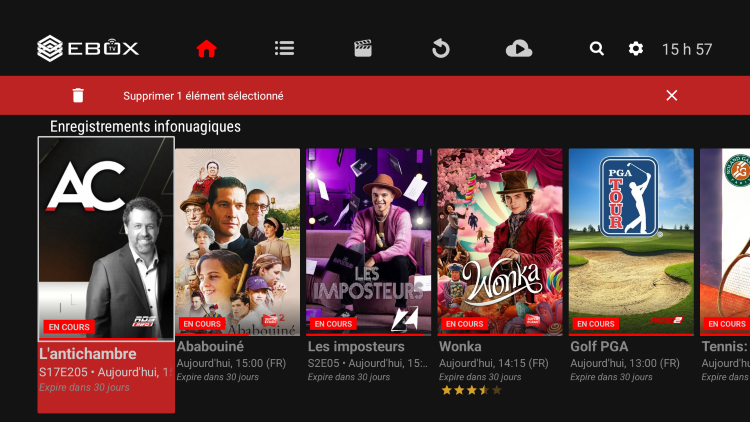
Task: Select the Ababouiné recording poster
Action: click(238, 241)
